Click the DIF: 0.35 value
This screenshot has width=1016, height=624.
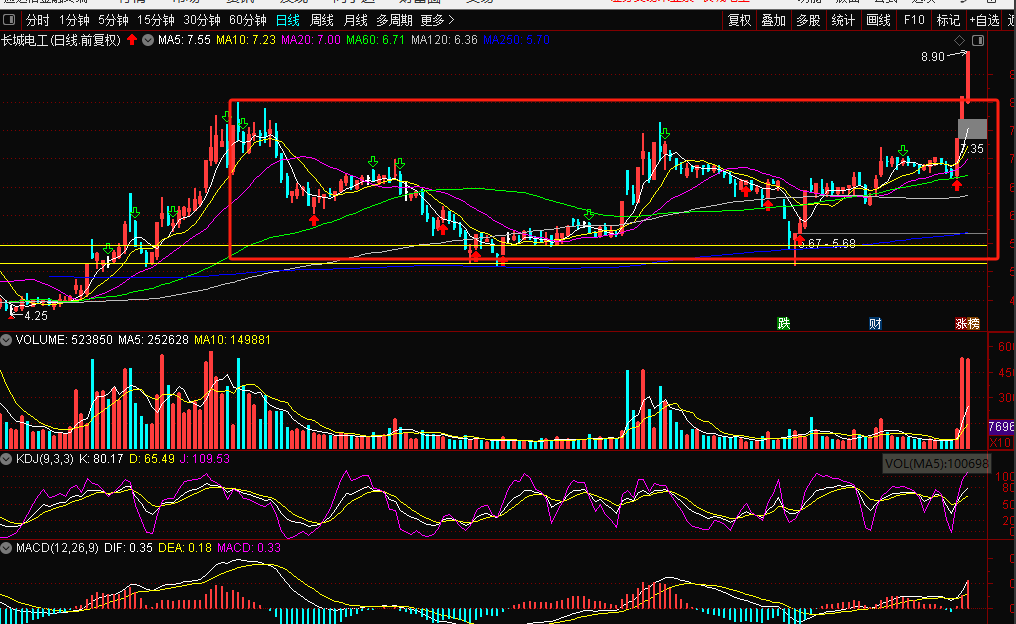(128, 548)
